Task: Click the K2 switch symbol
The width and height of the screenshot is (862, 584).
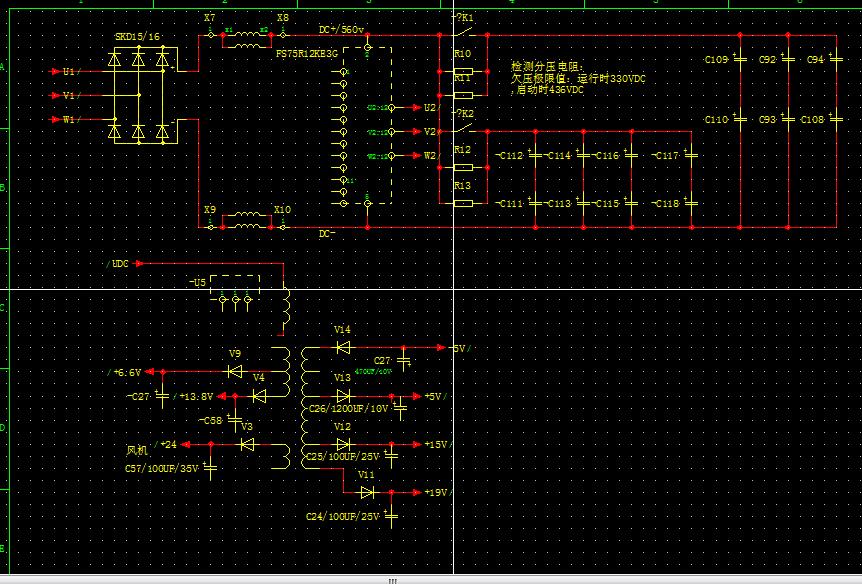Action: (462, 125)
